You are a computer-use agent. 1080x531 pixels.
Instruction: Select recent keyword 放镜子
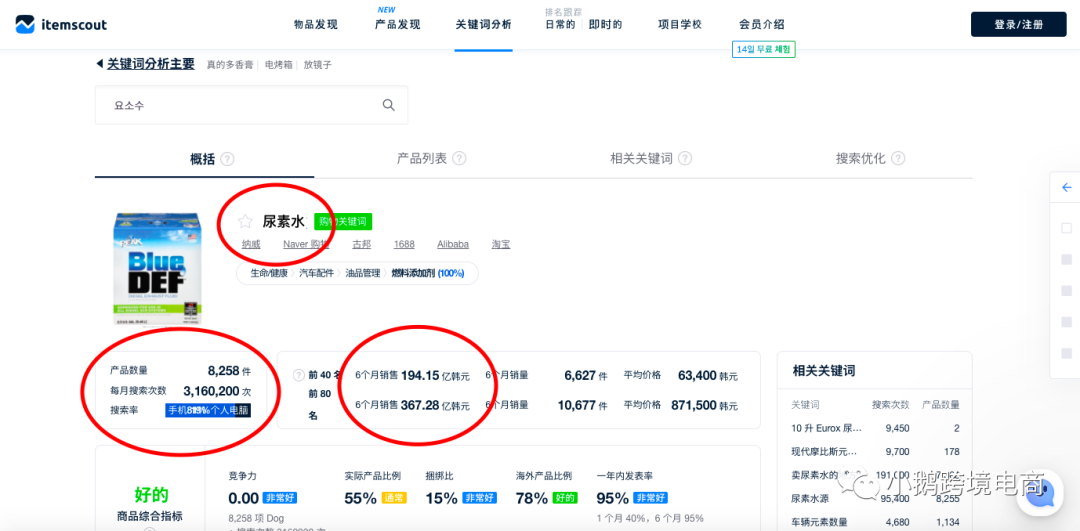pos(318,65)
